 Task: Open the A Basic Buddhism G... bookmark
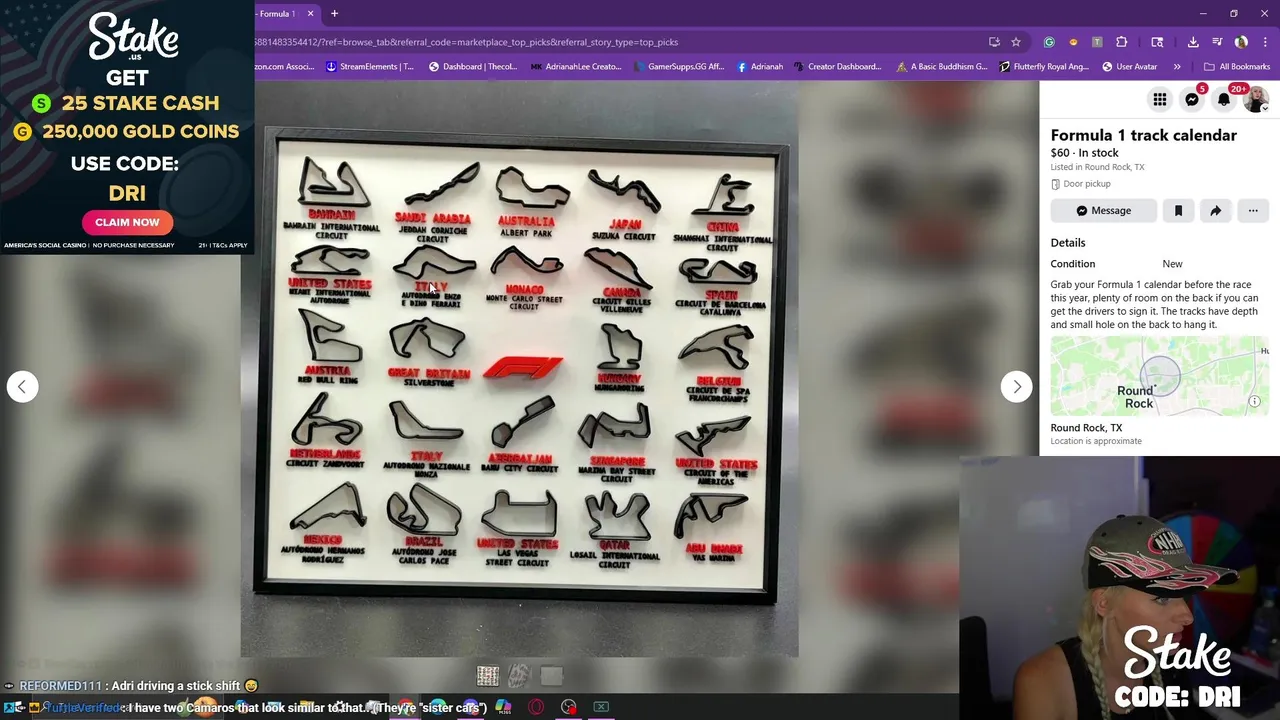coord(942,67)
